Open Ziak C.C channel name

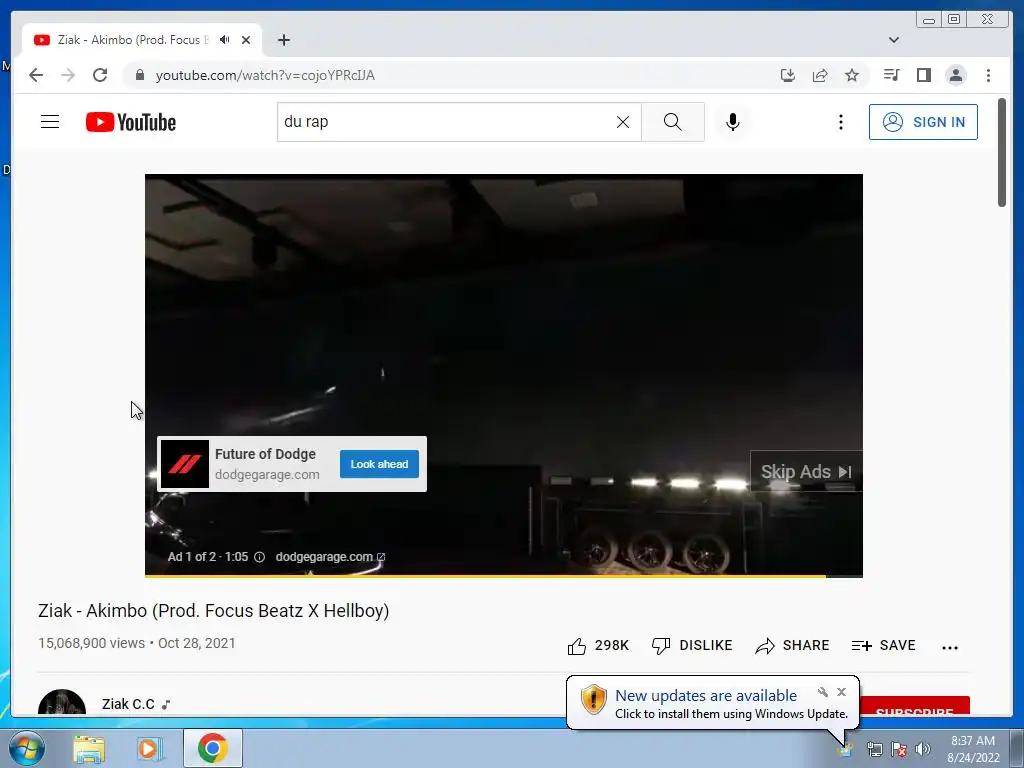[x=128, y=704]
